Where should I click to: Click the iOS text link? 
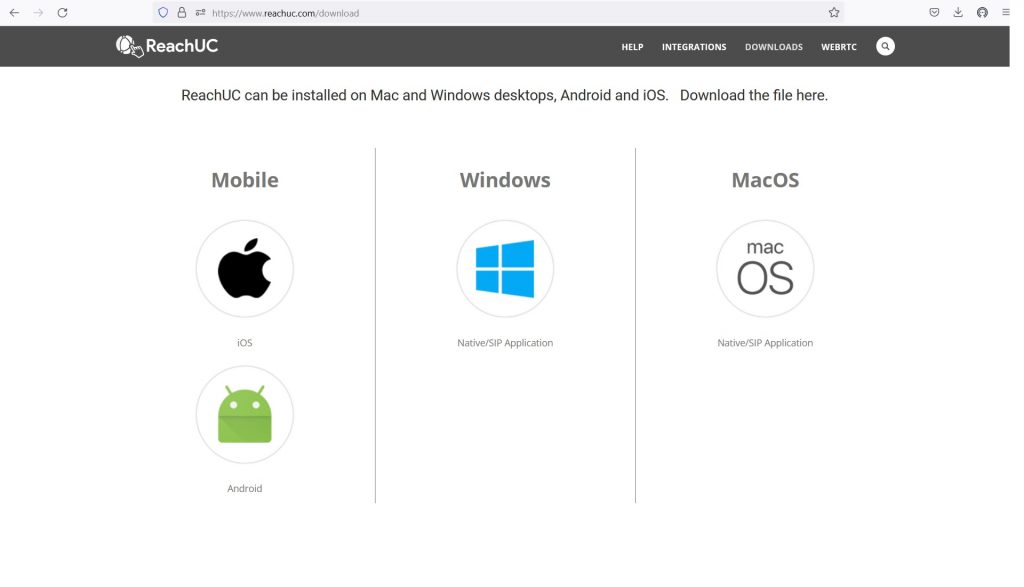coord(245,343)
